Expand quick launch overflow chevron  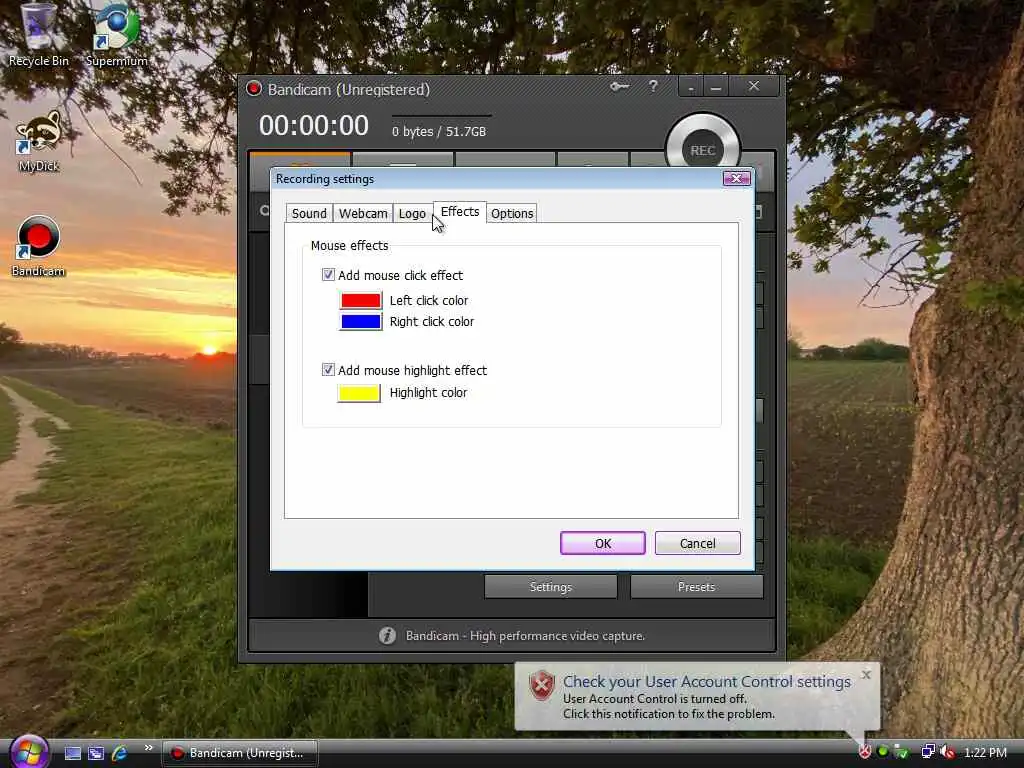pyautogui.click(x=148, y=748)
